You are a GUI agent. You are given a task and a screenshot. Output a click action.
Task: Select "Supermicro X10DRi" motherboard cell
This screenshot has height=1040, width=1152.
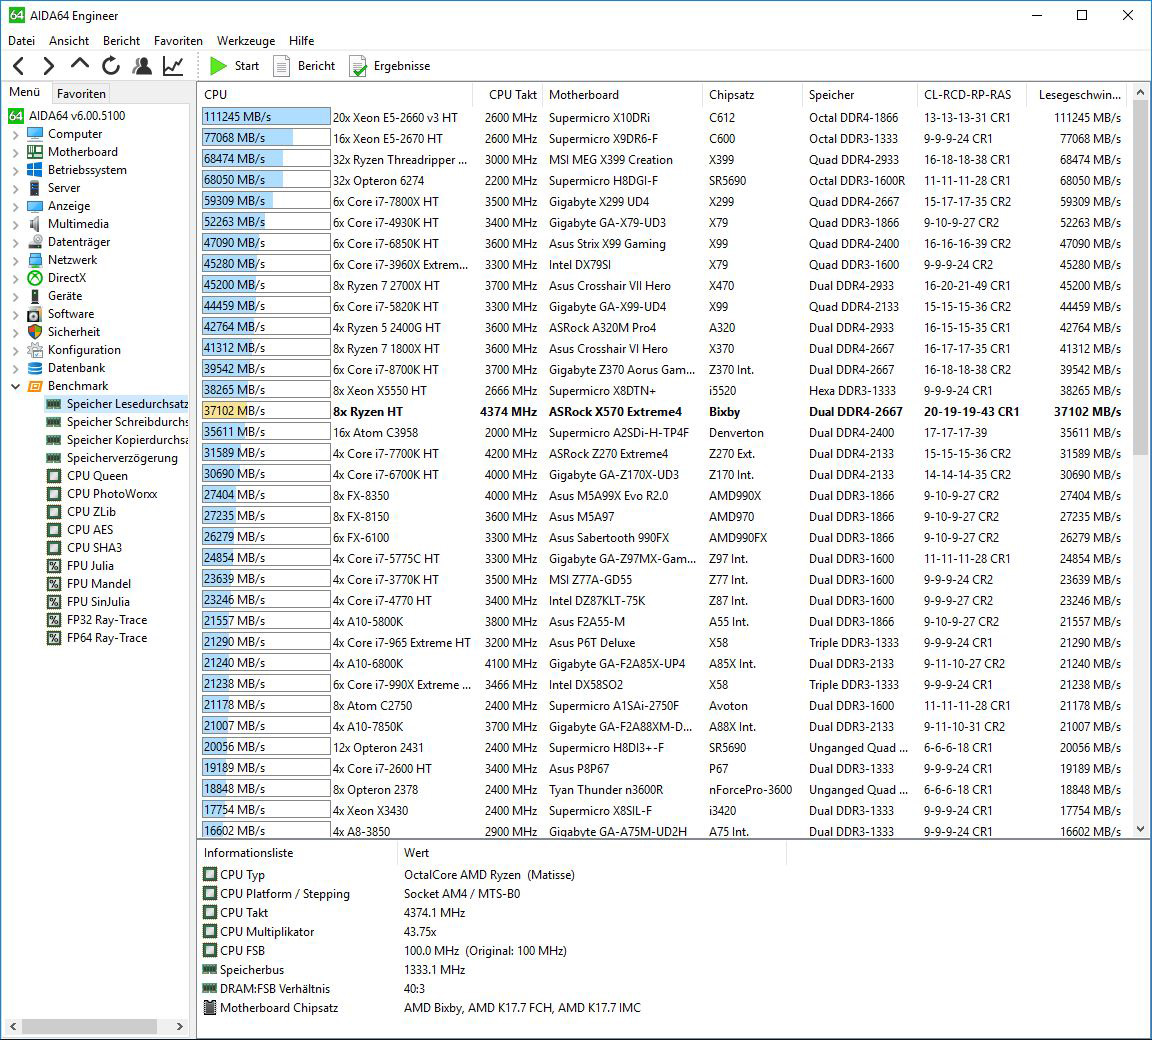[599, 118]
